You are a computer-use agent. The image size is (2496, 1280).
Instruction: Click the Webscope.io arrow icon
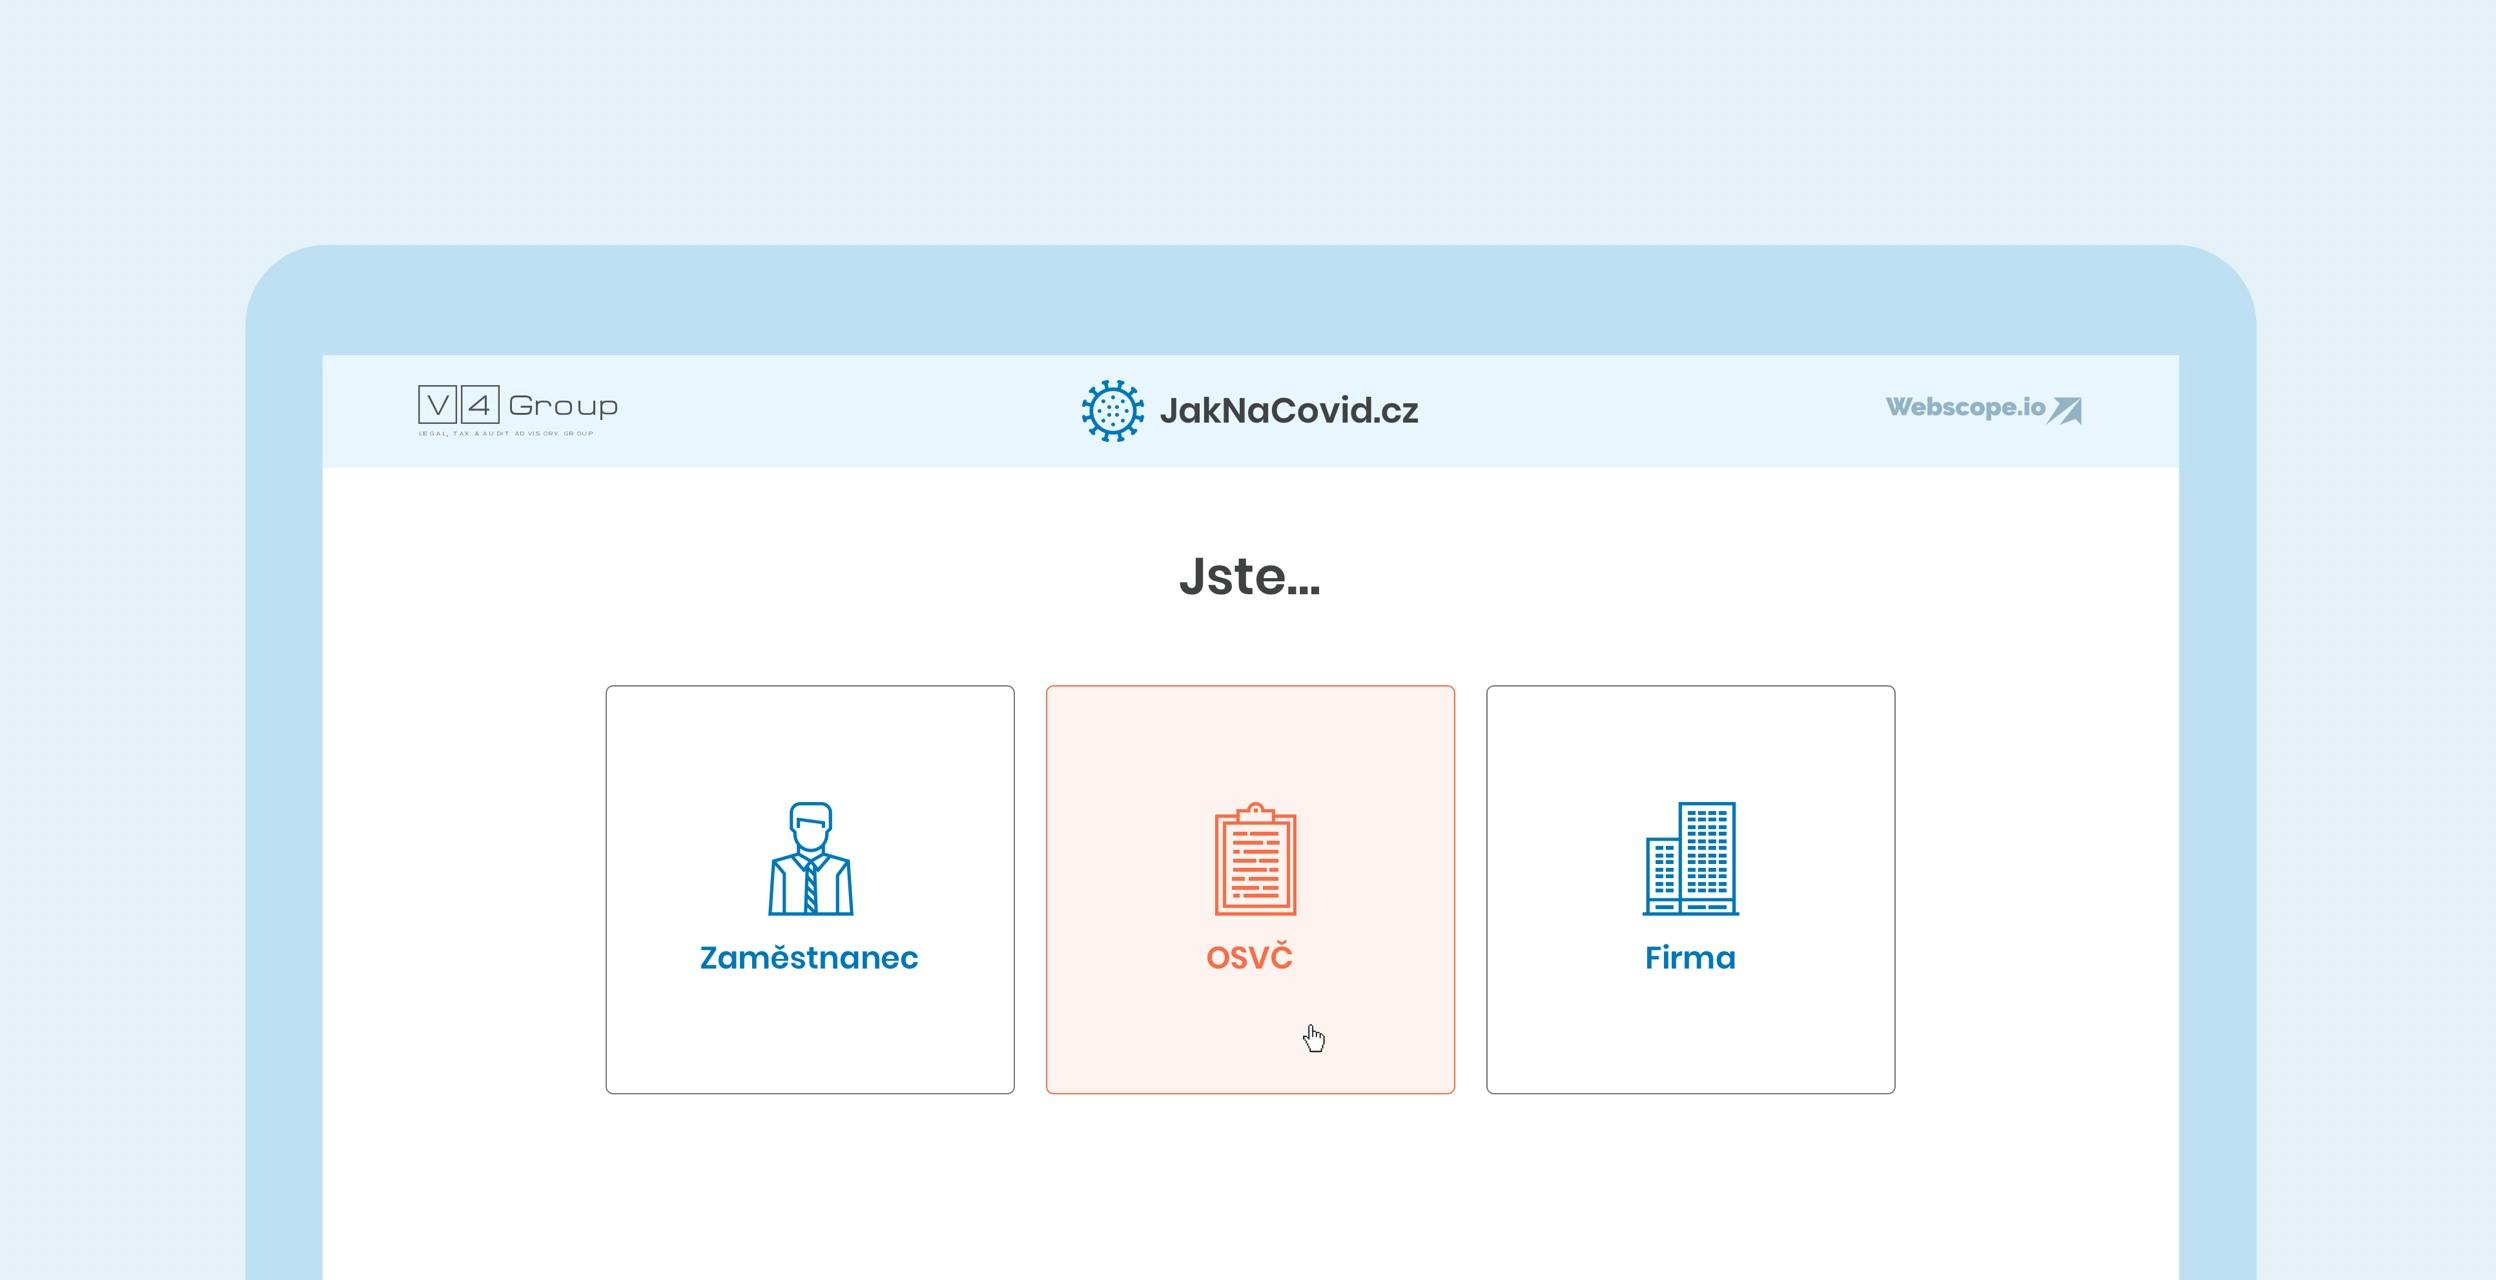click(x=2065, y=410)
